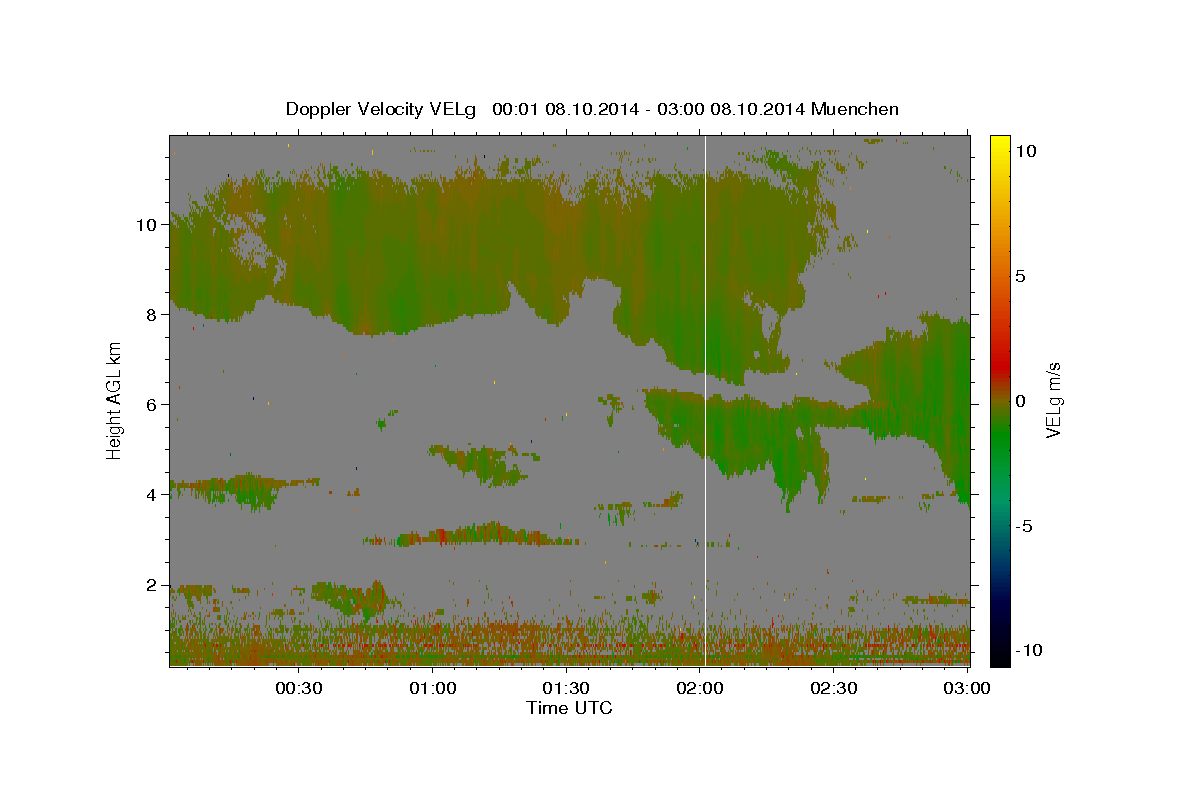This screenshot has height=800, width=1200.
Task: Click the colorbar label '0'
Action: 1020,401
